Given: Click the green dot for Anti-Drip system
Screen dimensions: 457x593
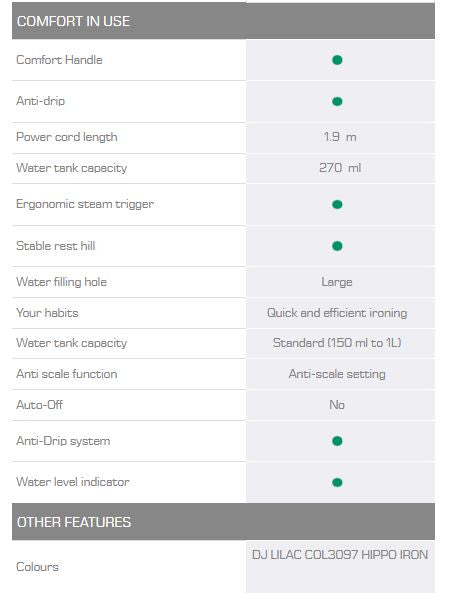Looking at the screenshot, I should pyautogui.click(x=337, y=441).
